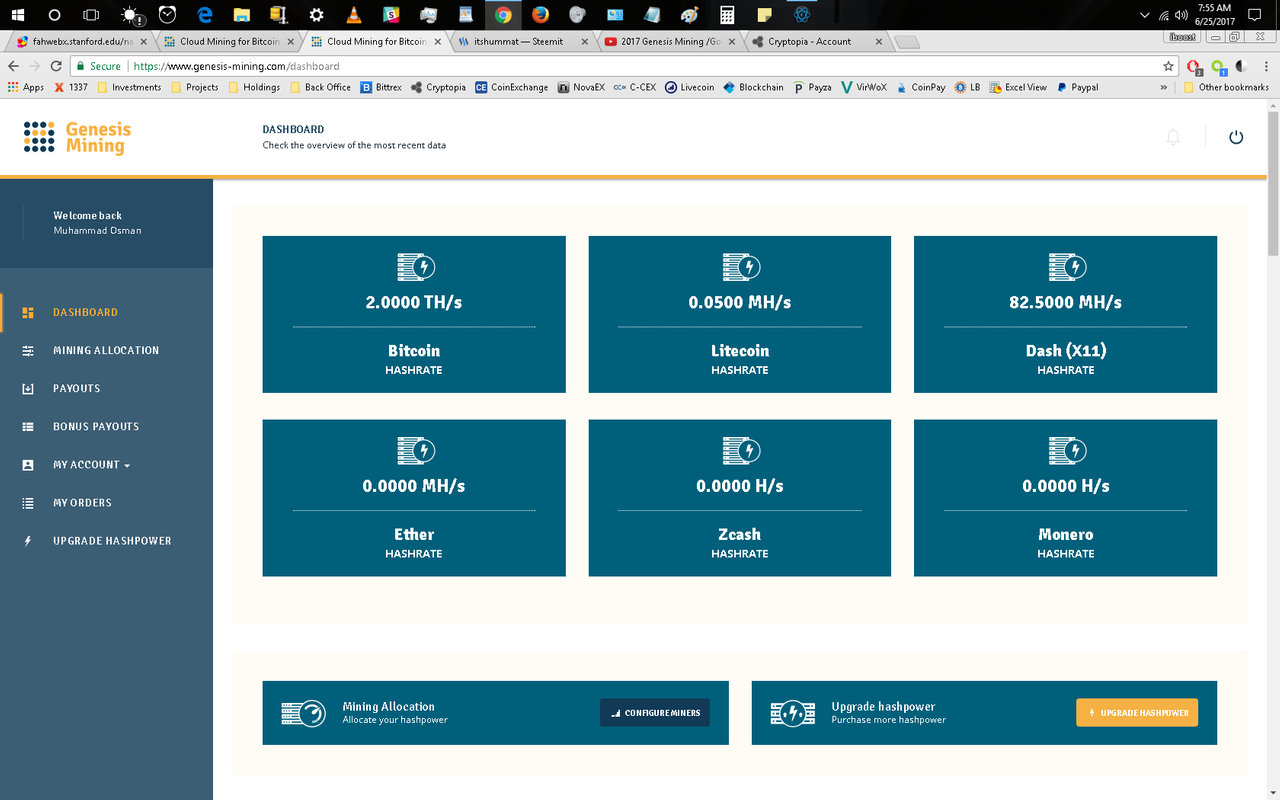Expand the My Account dropdown
1280x800 pixels.
(x=91, y=464)
